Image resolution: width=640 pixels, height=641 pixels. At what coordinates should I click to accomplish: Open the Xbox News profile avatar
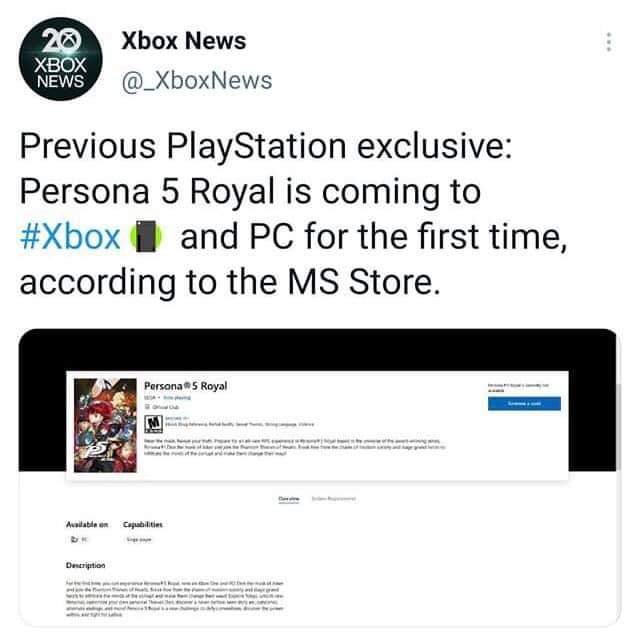point(60,59)
